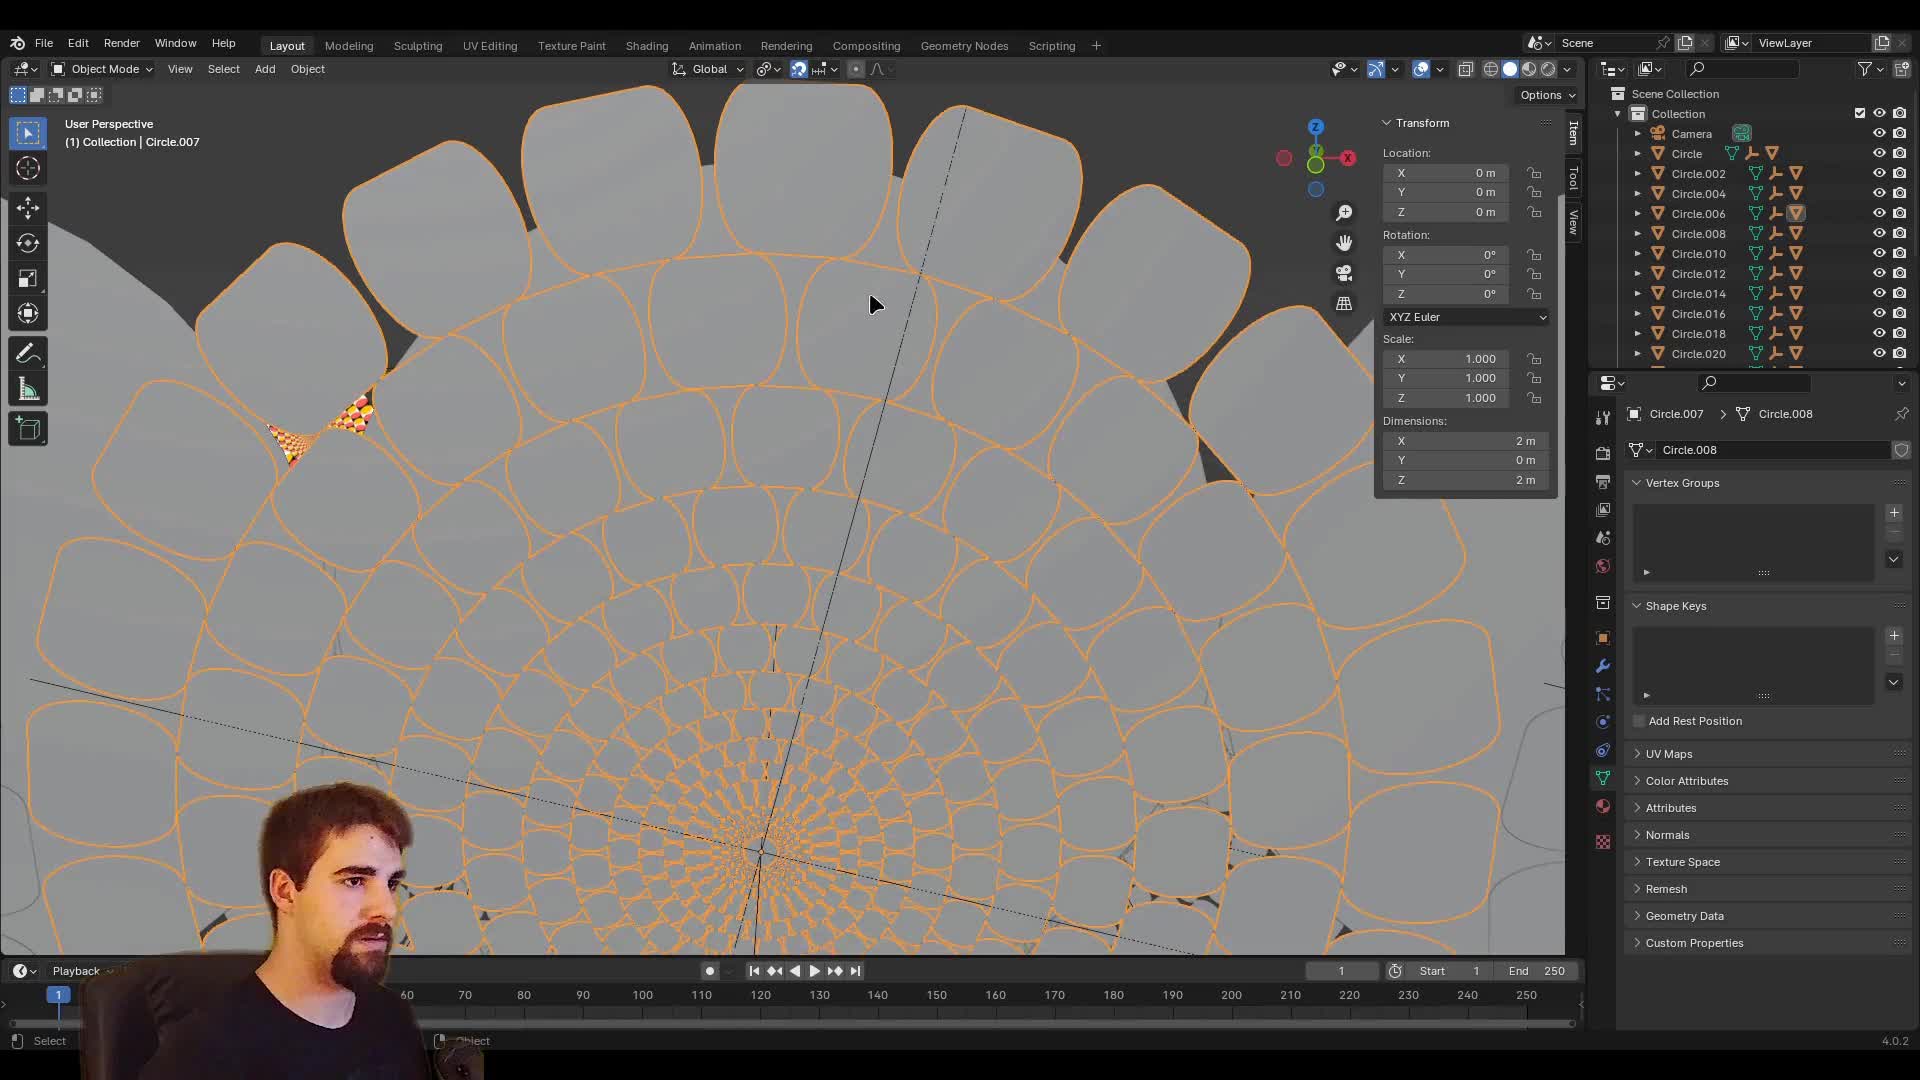Expand the Normals panel
1920x1080 pixels.
coord(1667,835)
